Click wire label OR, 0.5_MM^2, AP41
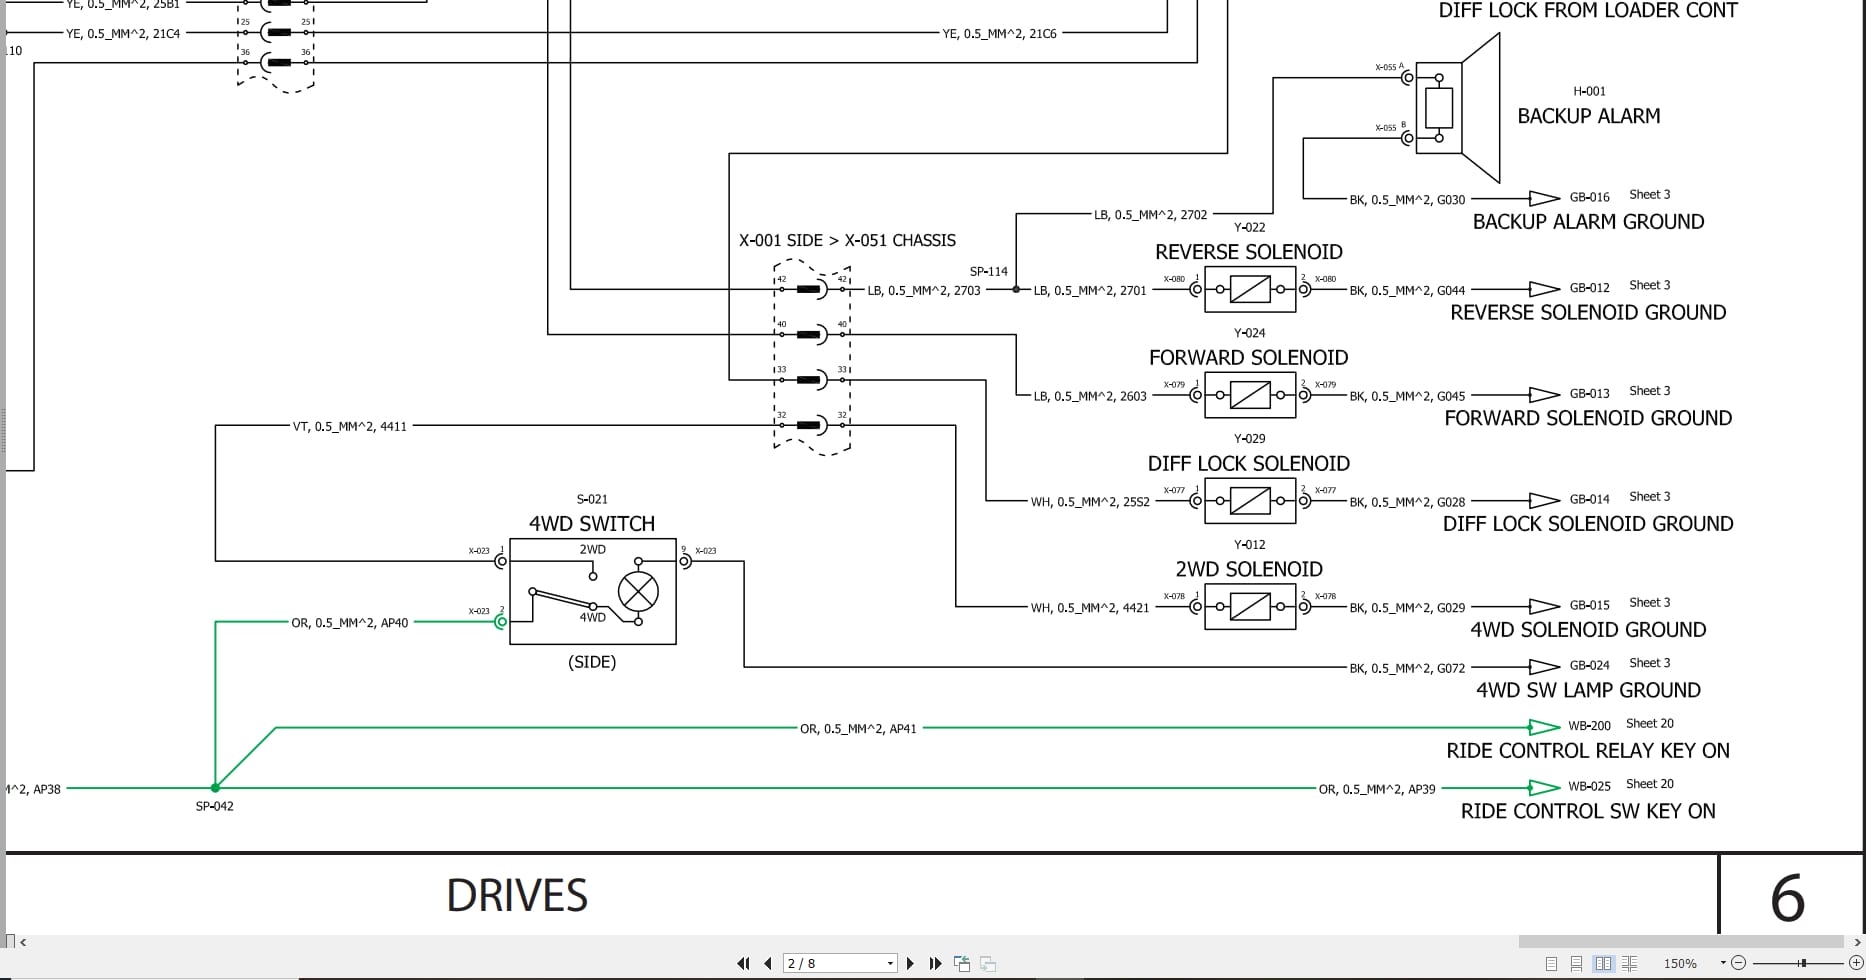The width and height of the screenshot is (1866, 980). click(x=858, y=729)
